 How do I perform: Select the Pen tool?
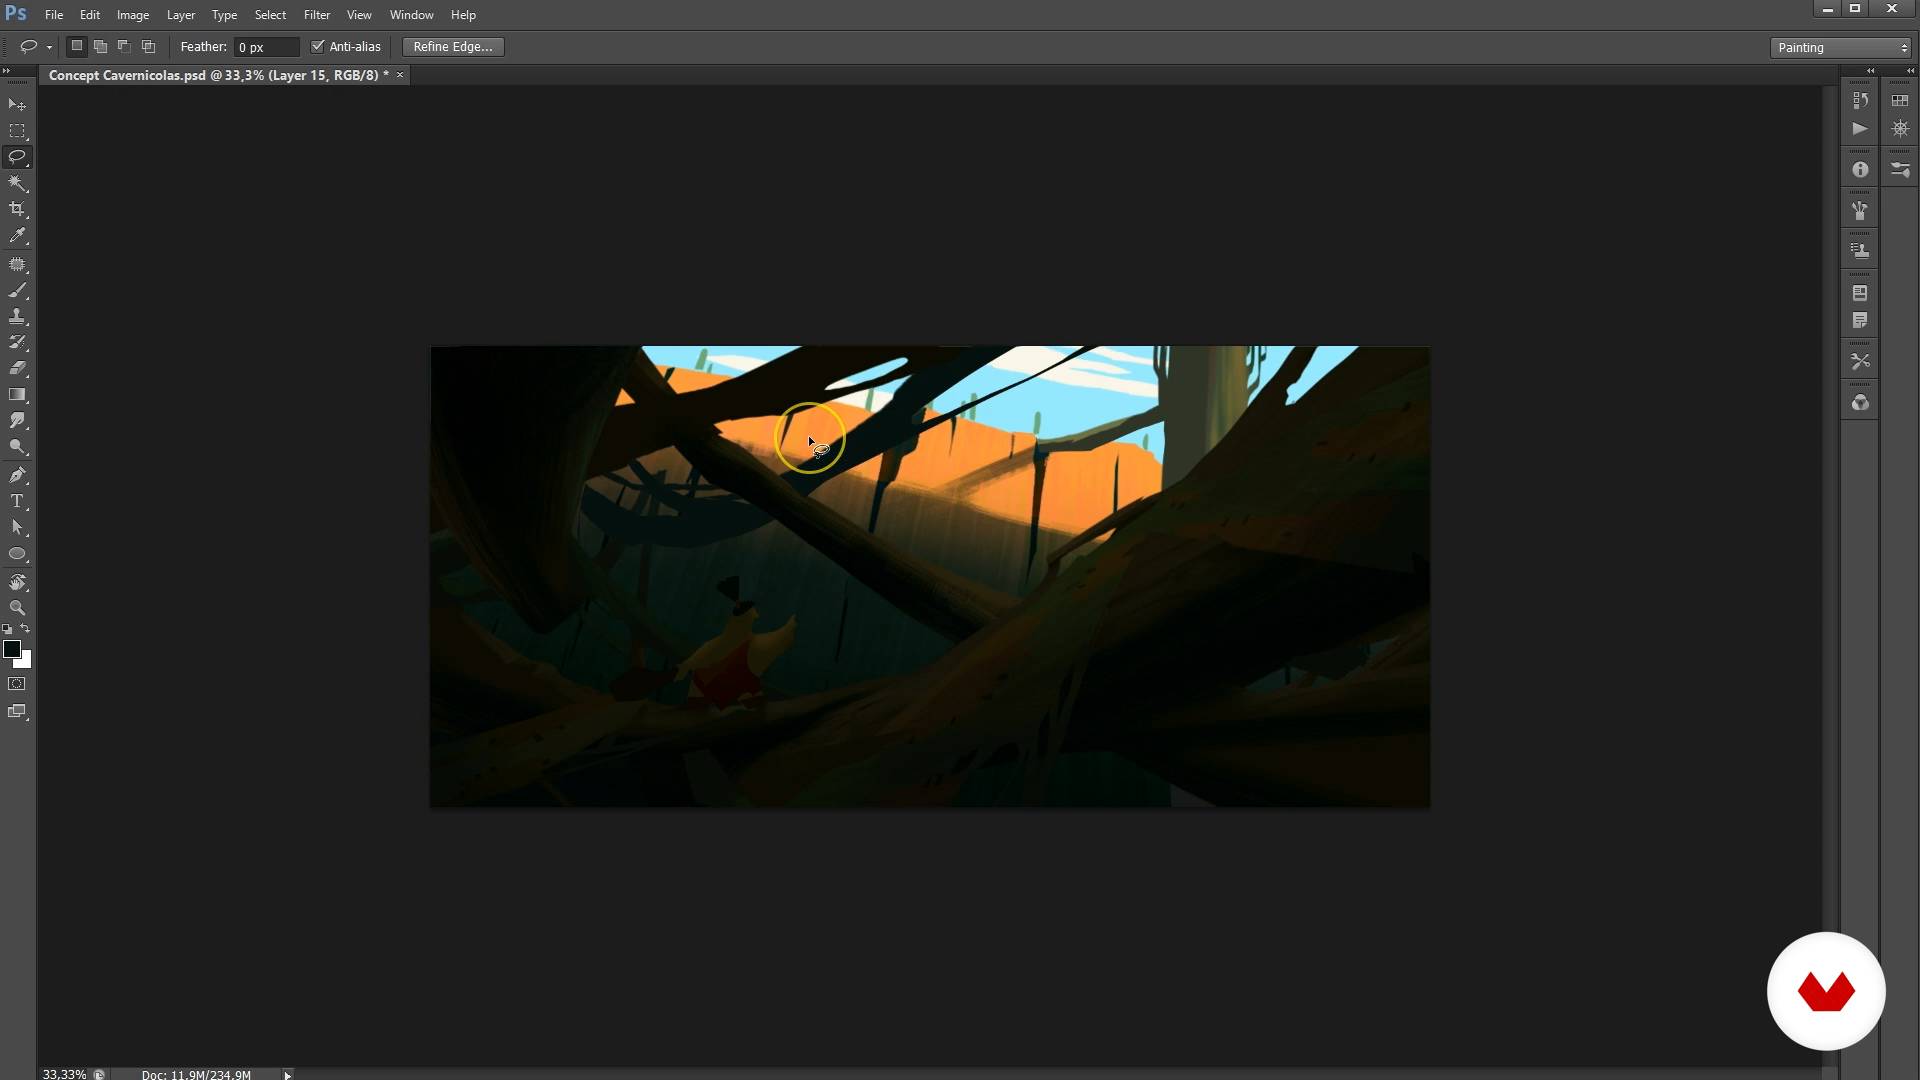17,475
